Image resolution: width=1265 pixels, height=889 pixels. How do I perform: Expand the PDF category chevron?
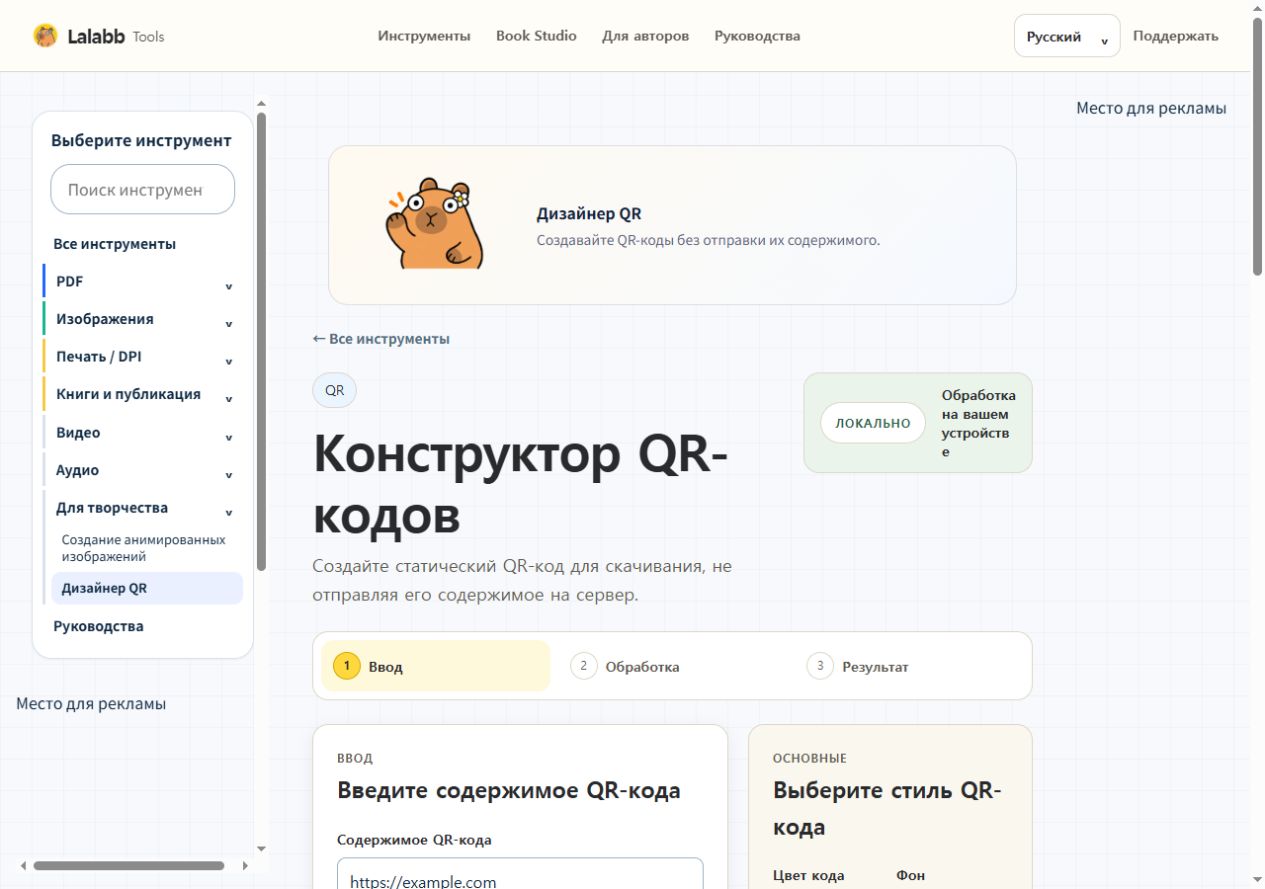tap(229, 286)
